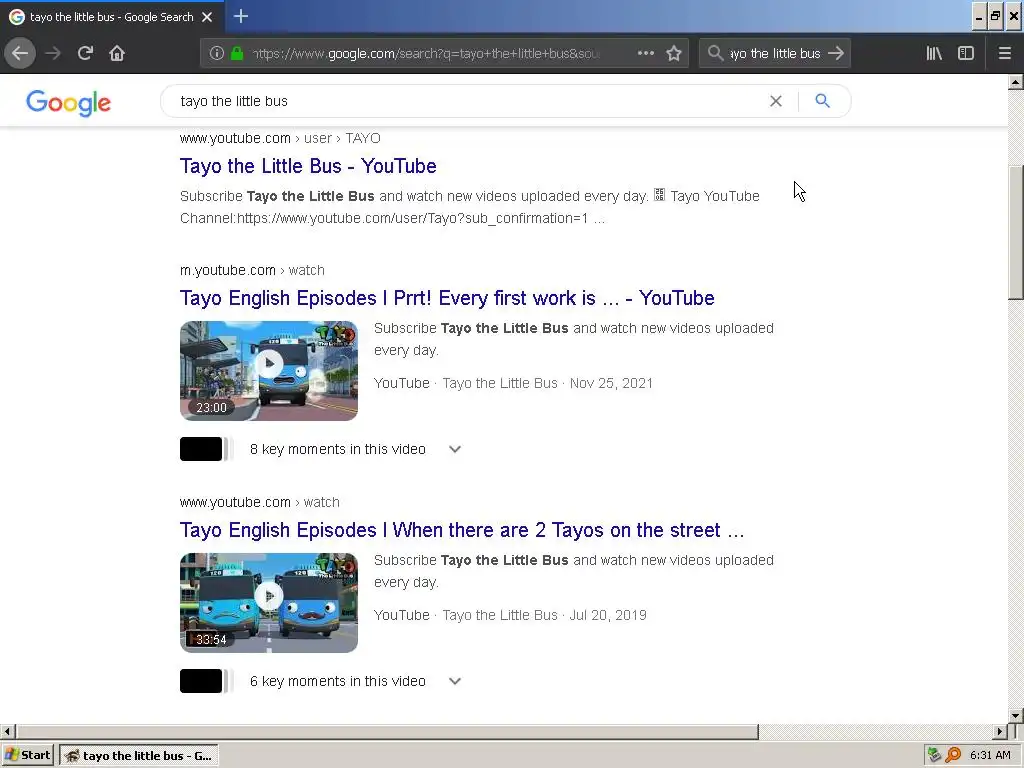Click the vertical scrollbar thumb
1024x768 pixels.
[x=1016, y=232]
